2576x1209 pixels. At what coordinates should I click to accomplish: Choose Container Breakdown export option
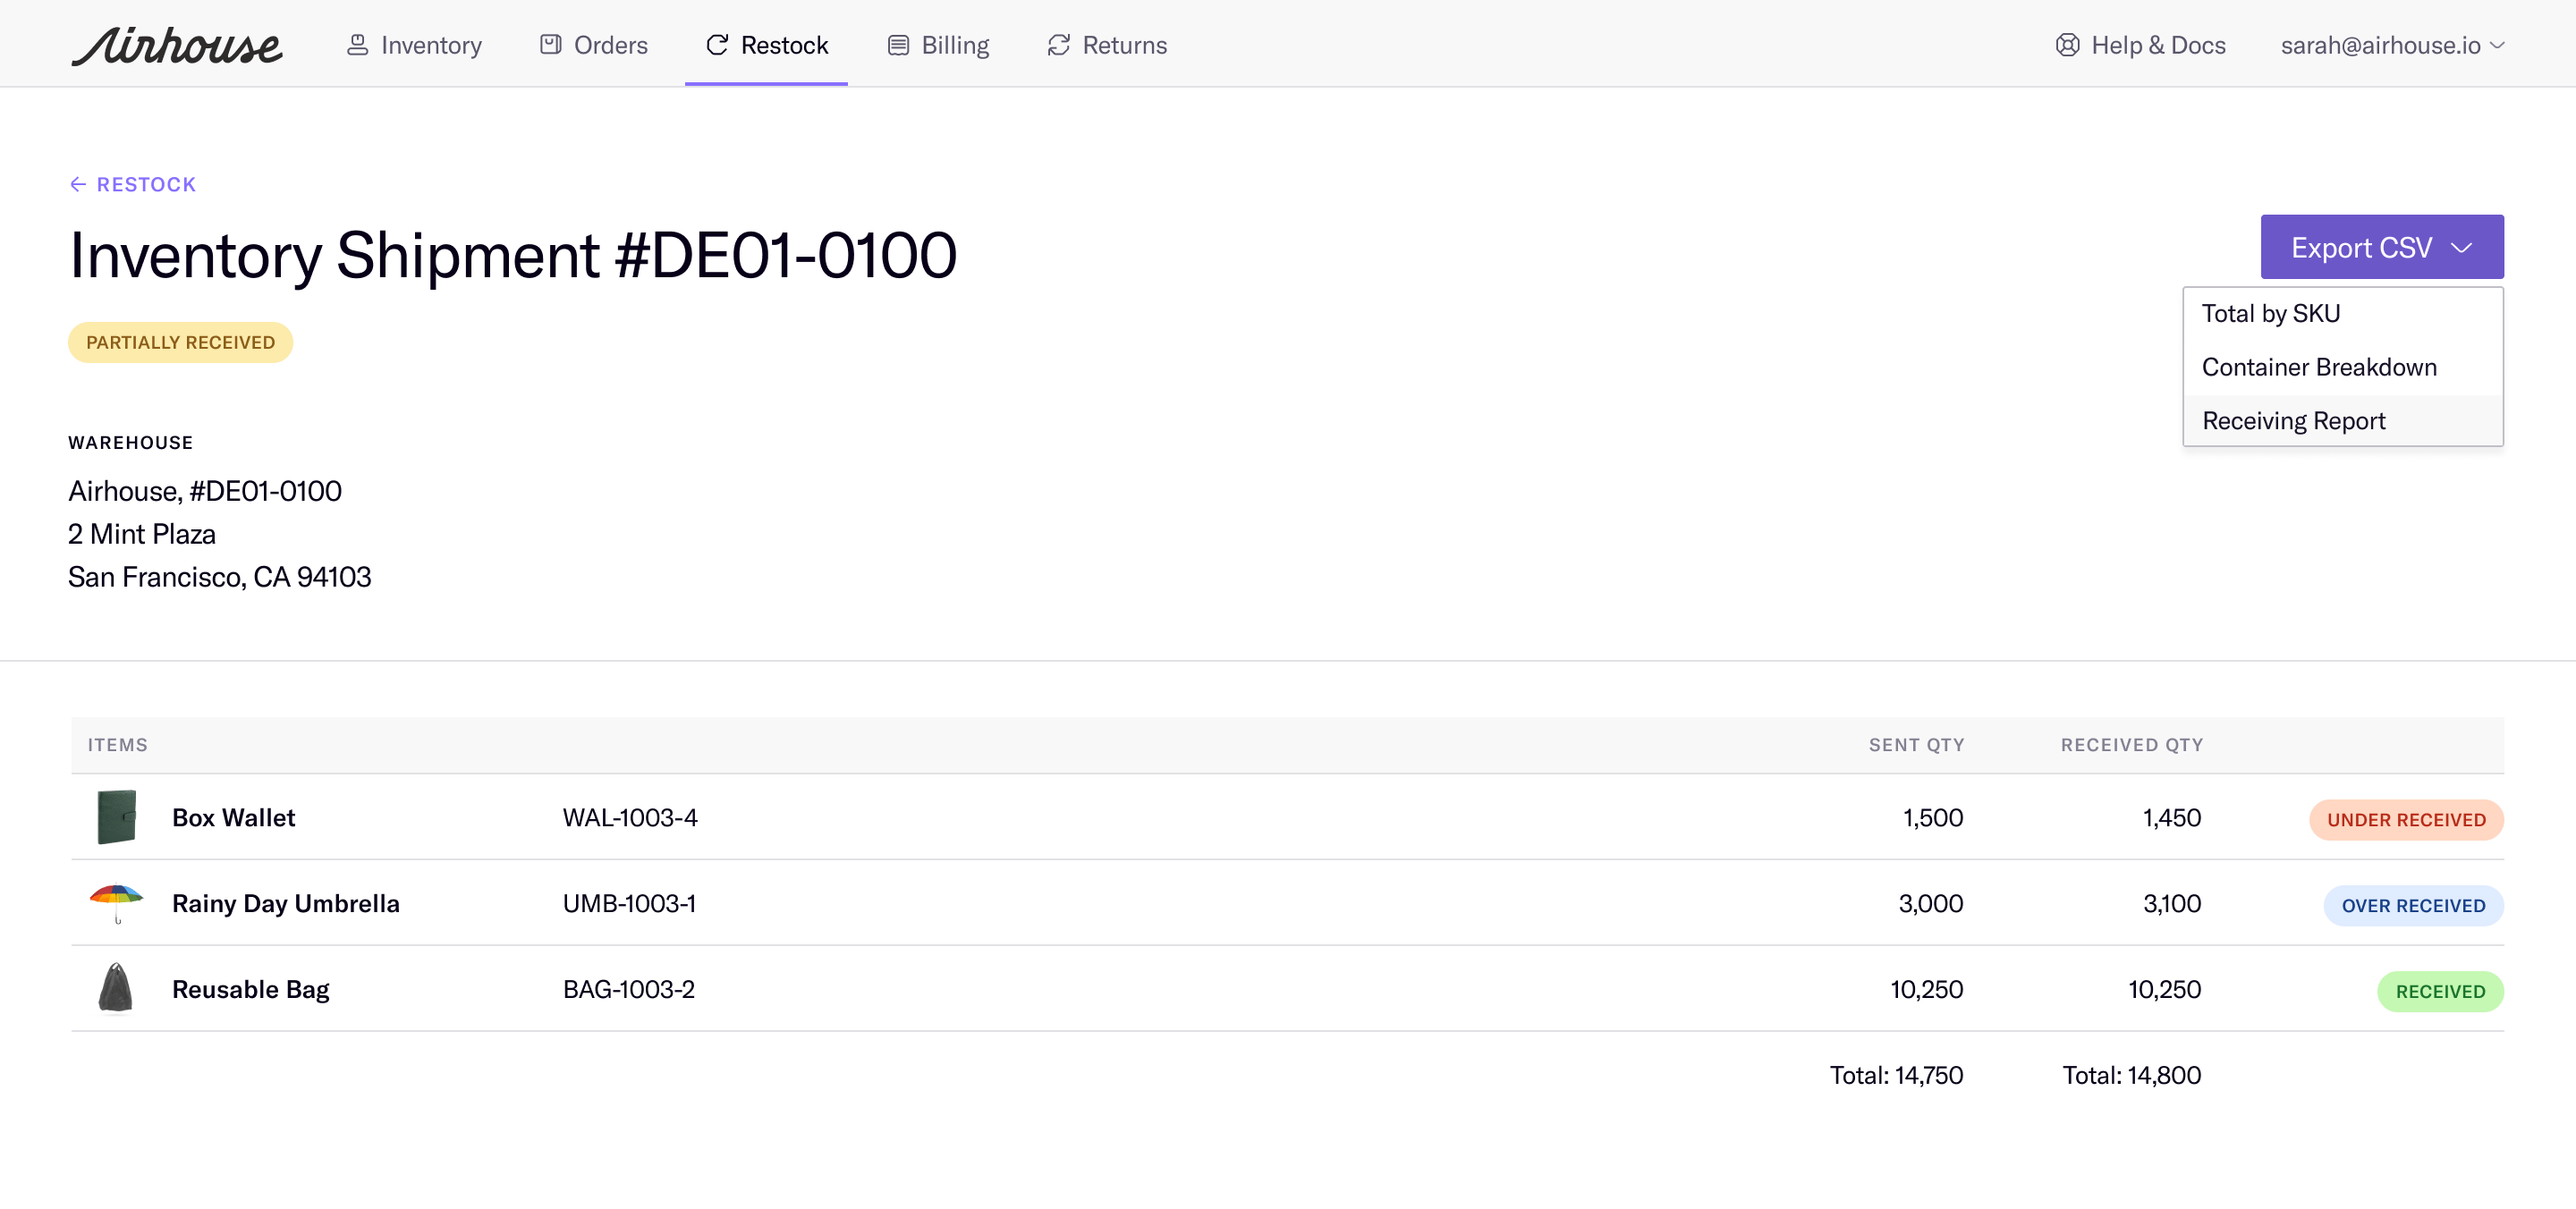click(x=2318, y=367)
